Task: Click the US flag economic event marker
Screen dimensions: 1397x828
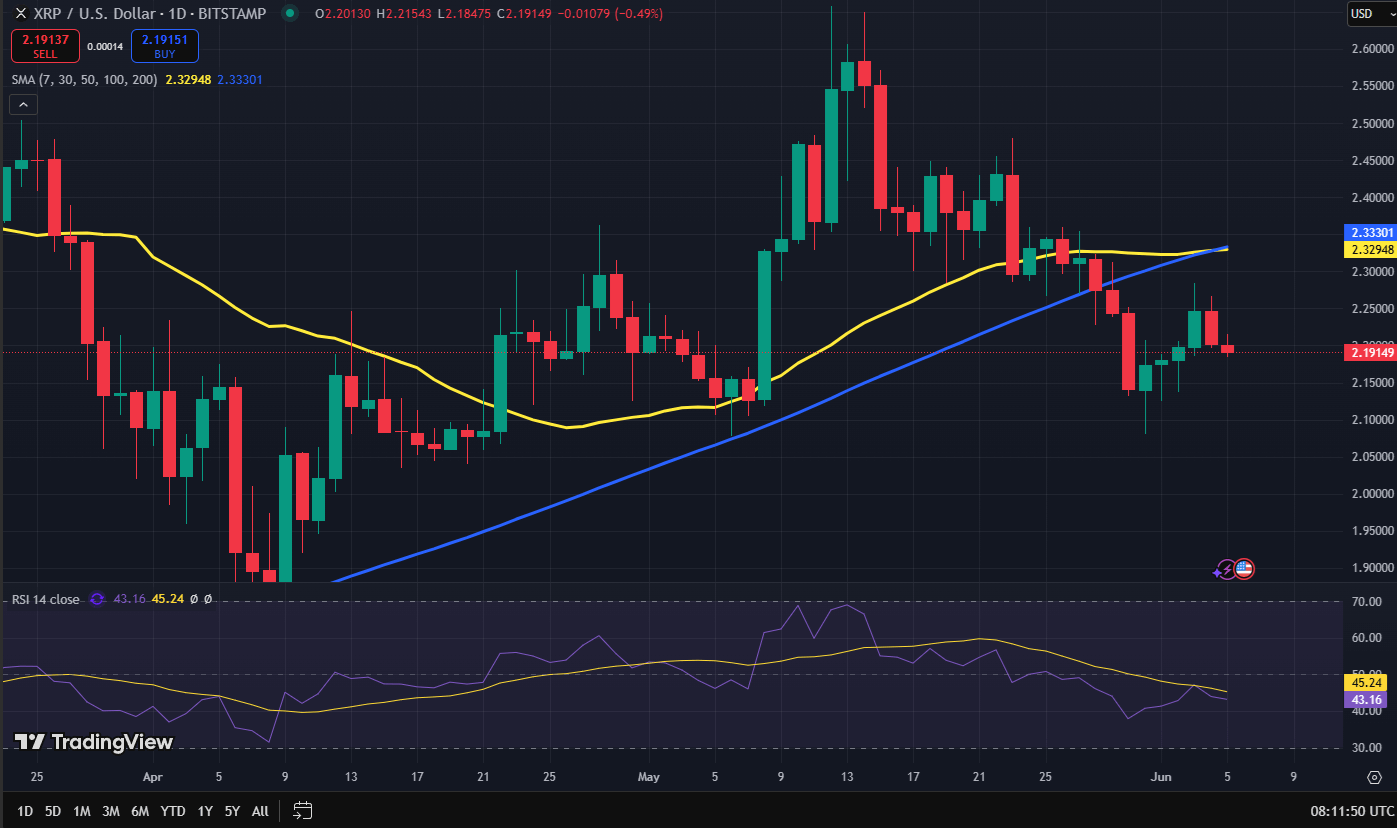Action: tap(1243, 569)
